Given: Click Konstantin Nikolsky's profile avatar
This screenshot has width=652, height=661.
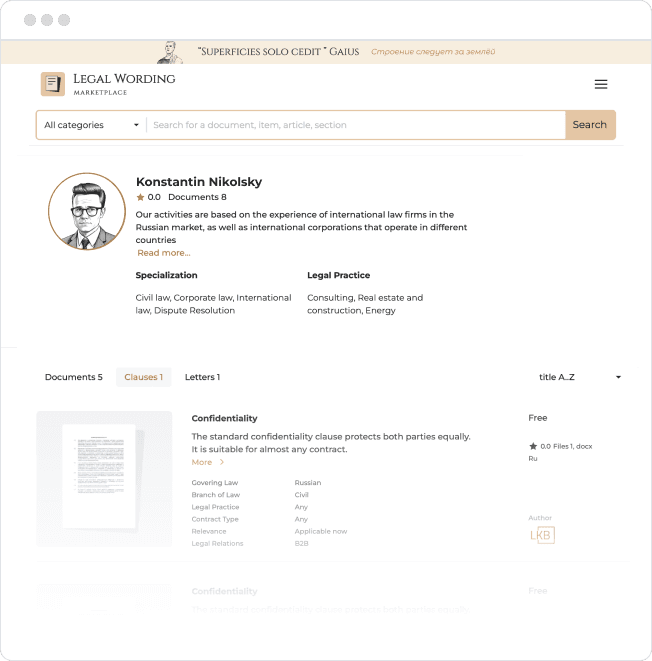Looking at the screenshot, I should click(86, 211).
